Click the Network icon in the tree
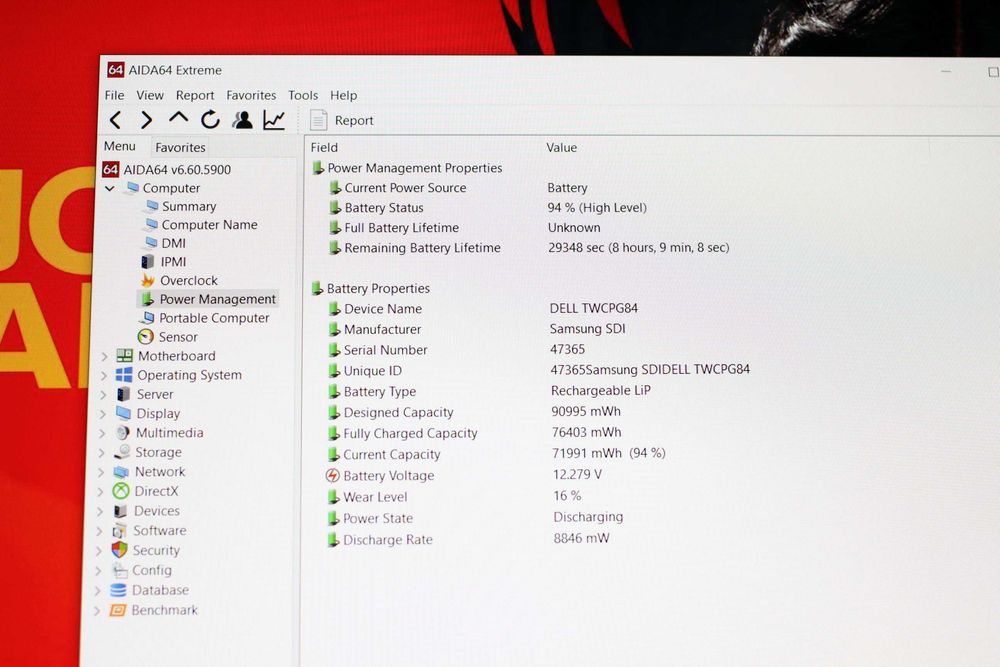 (121, 472)
